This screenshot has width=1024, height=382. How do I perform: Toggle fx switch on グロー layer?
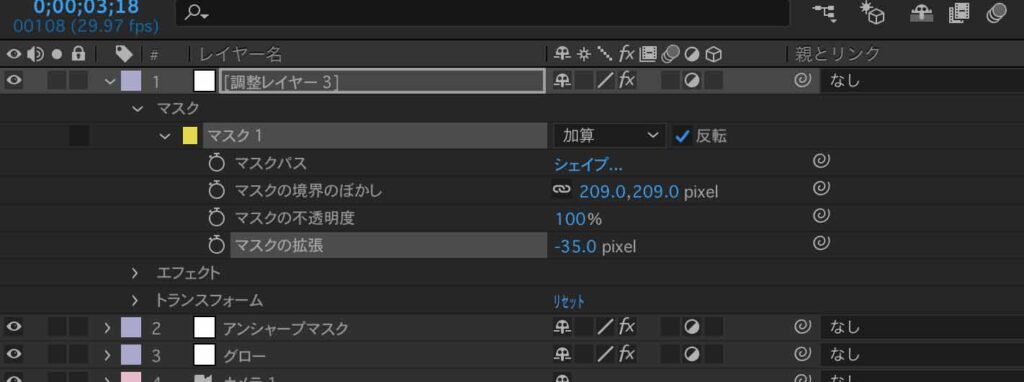[x=626, y=355]
